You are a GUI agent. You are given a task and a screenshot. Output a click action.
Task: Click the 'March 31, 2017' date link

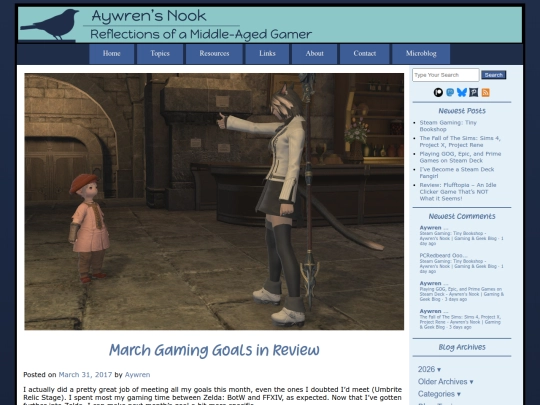[x=85, y=375]
